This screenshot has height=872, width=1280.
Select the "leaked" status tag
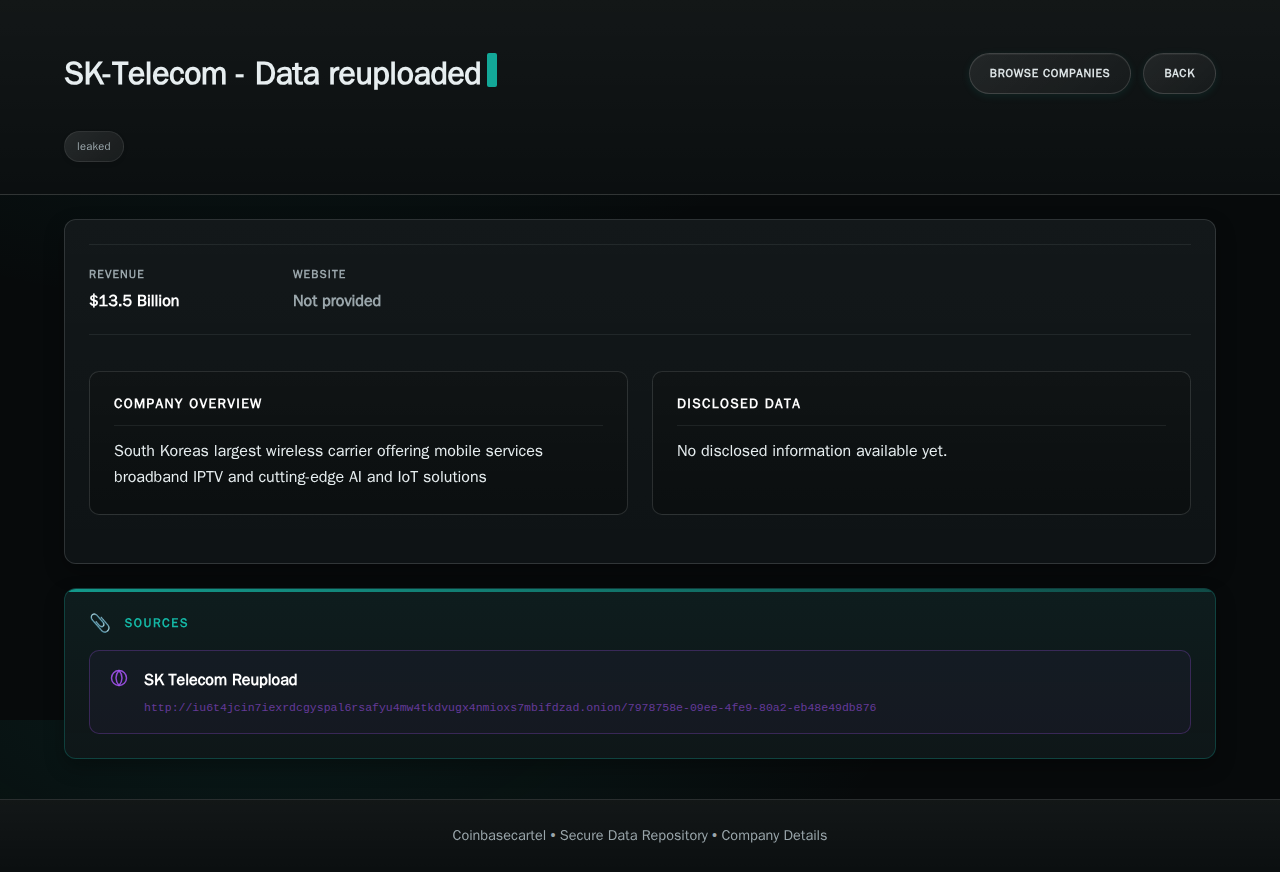(94, 146)
